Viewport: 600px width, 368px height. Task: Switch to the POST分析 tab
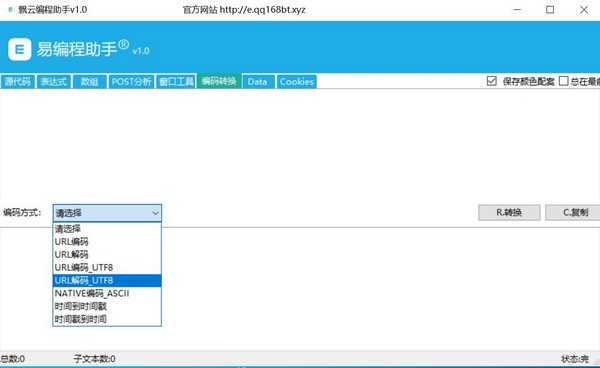pyautogui.click(x=131, y=81)
